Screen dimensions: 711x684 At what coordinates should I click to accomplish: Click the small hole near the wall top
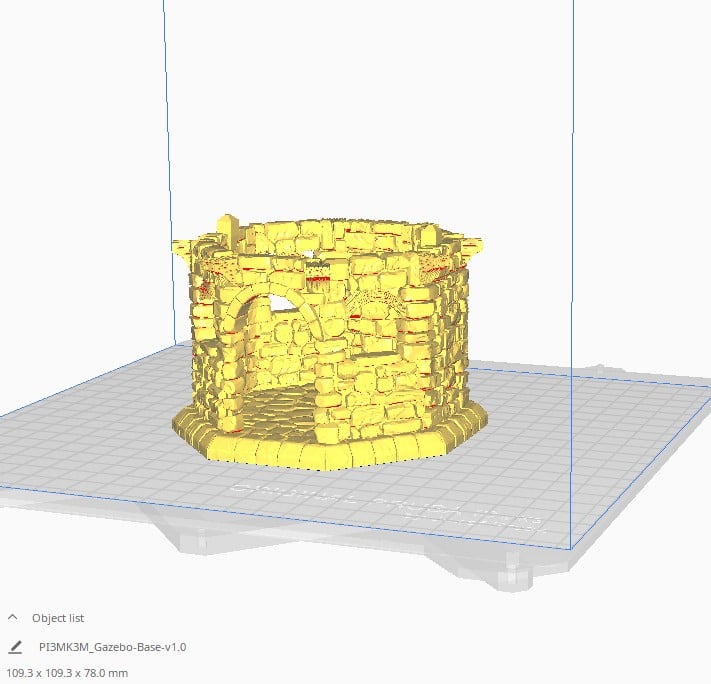[317, 255]
